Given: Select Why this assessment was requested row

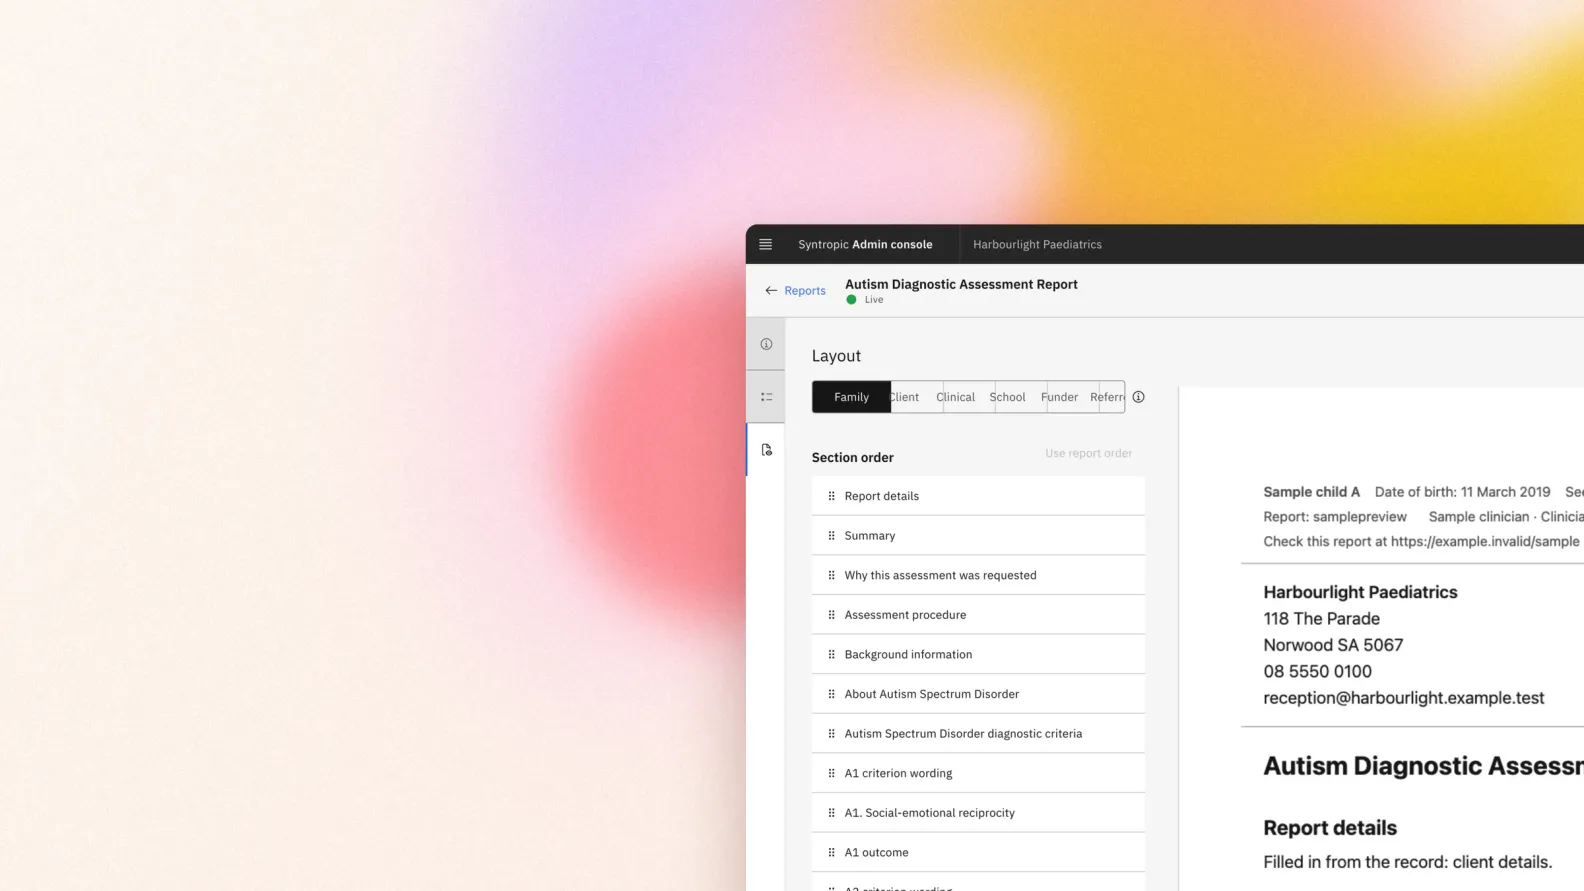Looking at the screenshot, I should point(978,575).
